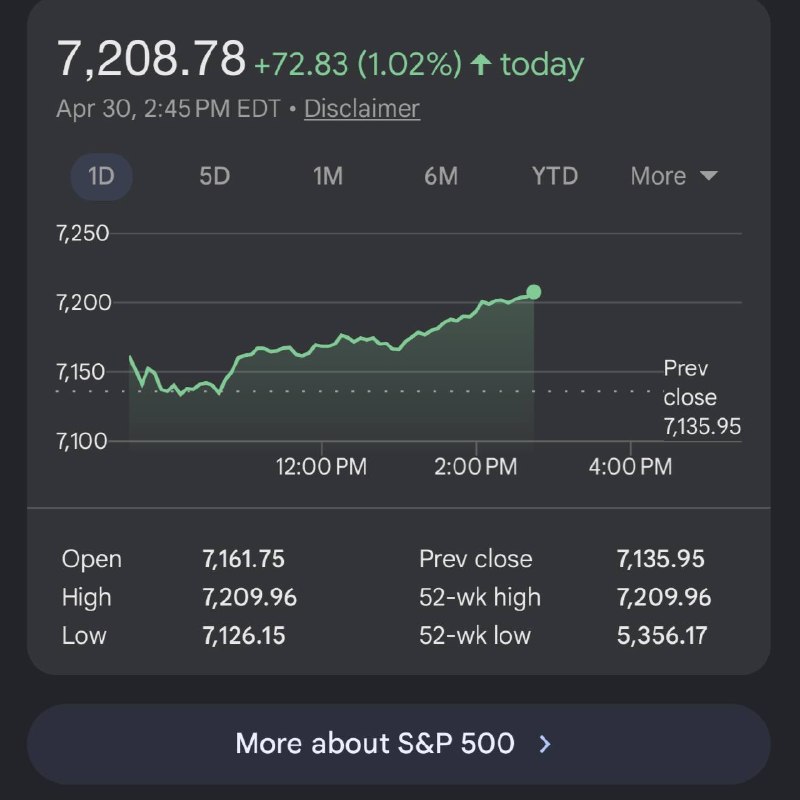This screenshot has height=800, width=800.
Task: Click the 7,208.78 index price
Action: click(x=151, y=58)
